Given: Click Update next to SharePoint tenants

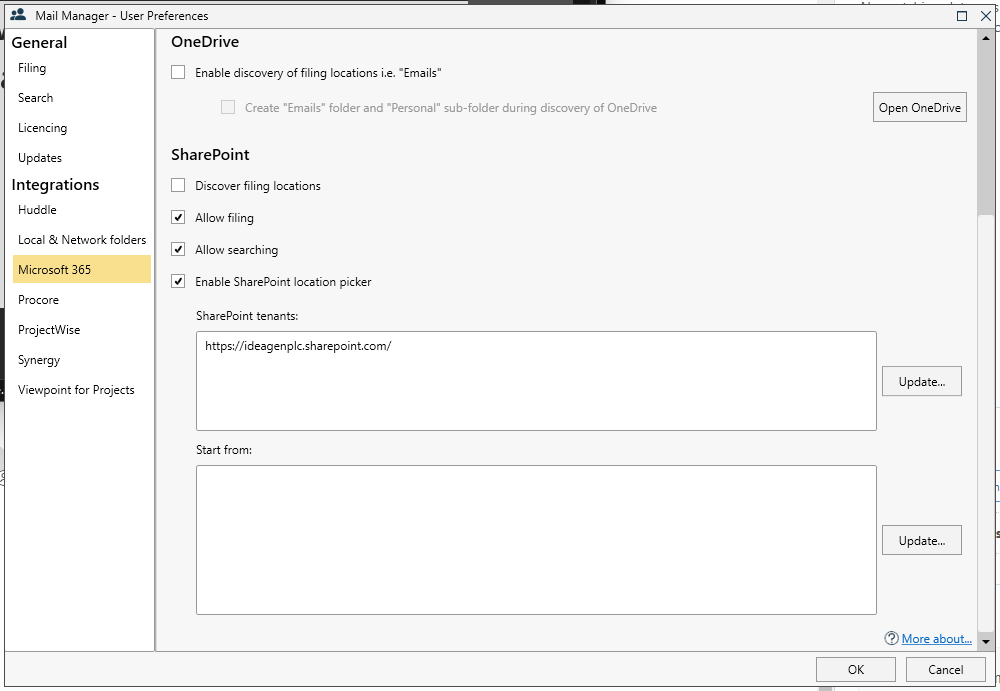Looking at the screenshot, I should coord(921,381).
